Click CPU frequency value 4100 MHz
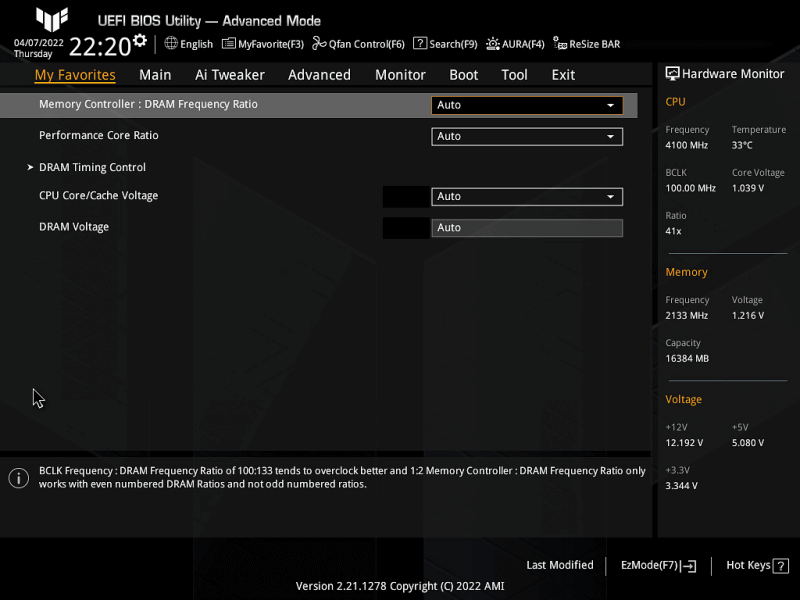800x600 pixels. [x=687, y=145]
